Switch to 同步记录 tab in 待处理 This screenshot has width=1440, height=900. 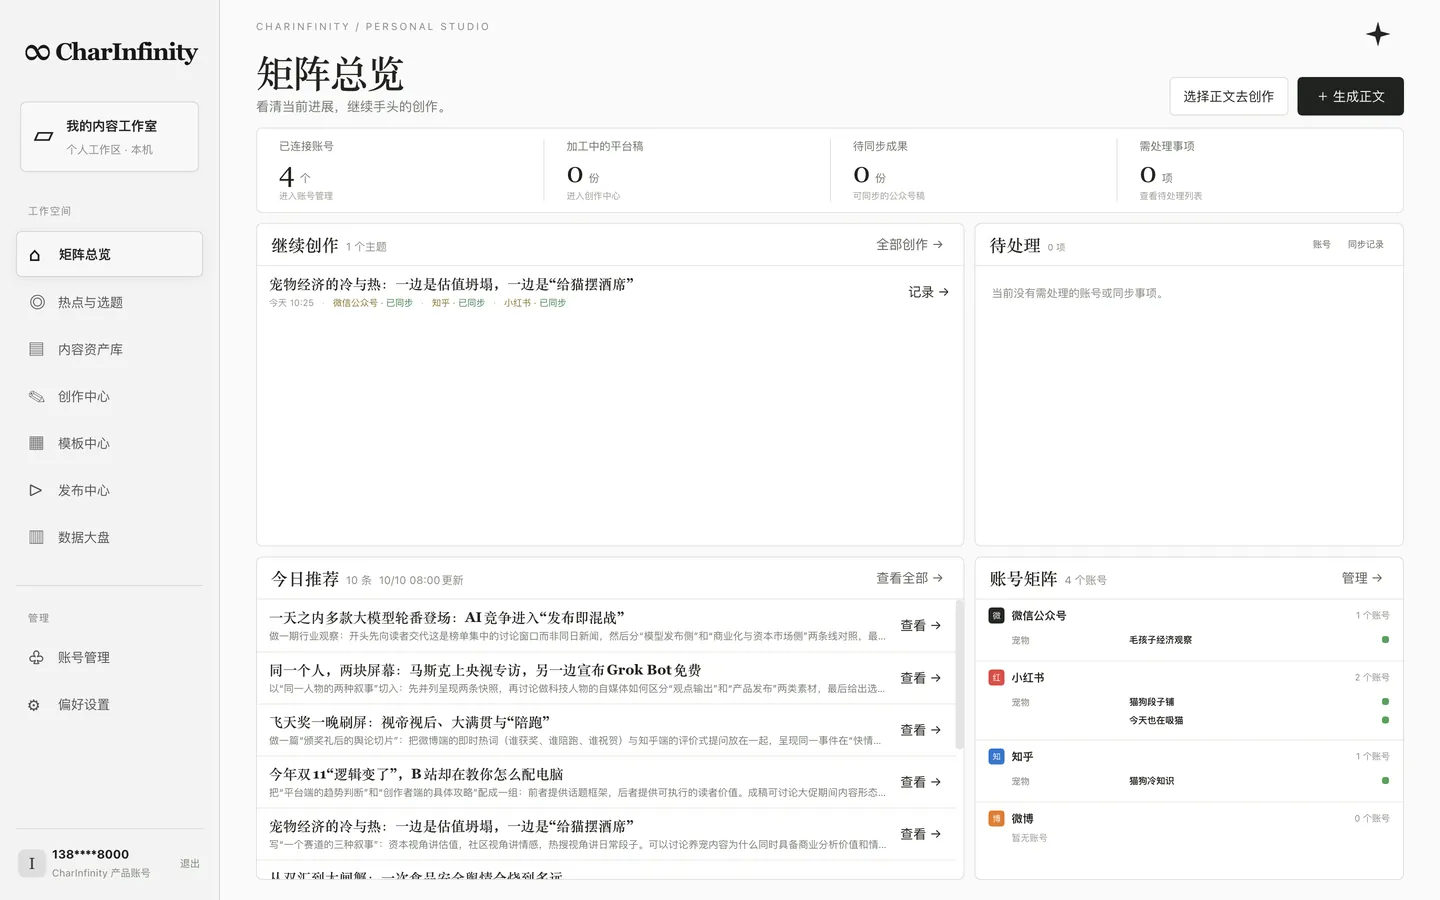(x=1365, y=244)
